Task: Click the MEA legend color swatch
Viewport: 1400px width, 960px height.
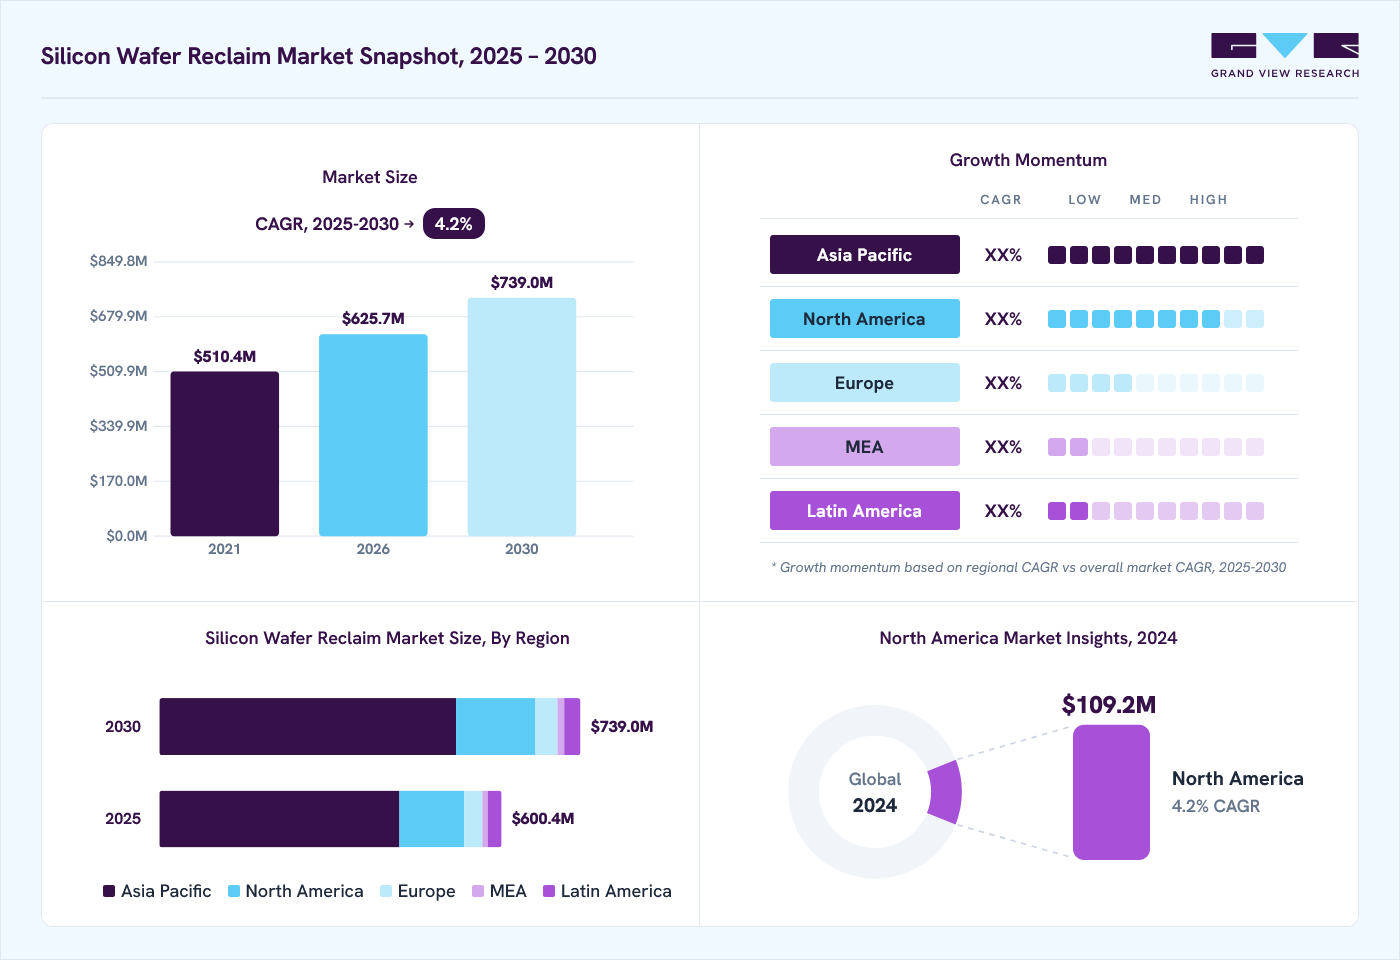Action: pos(478,891)
